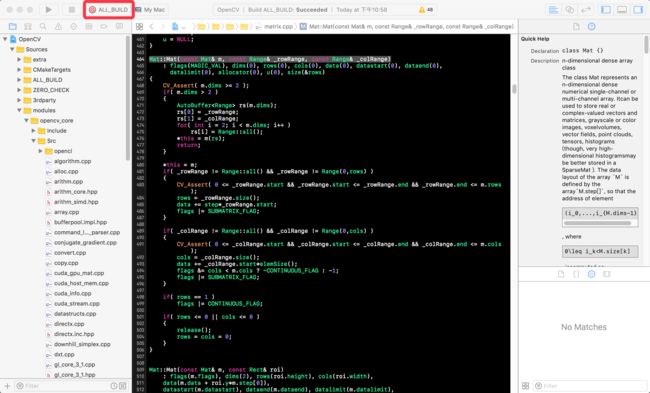
Task: Show the Object library
Action: [x=592, y=274]
